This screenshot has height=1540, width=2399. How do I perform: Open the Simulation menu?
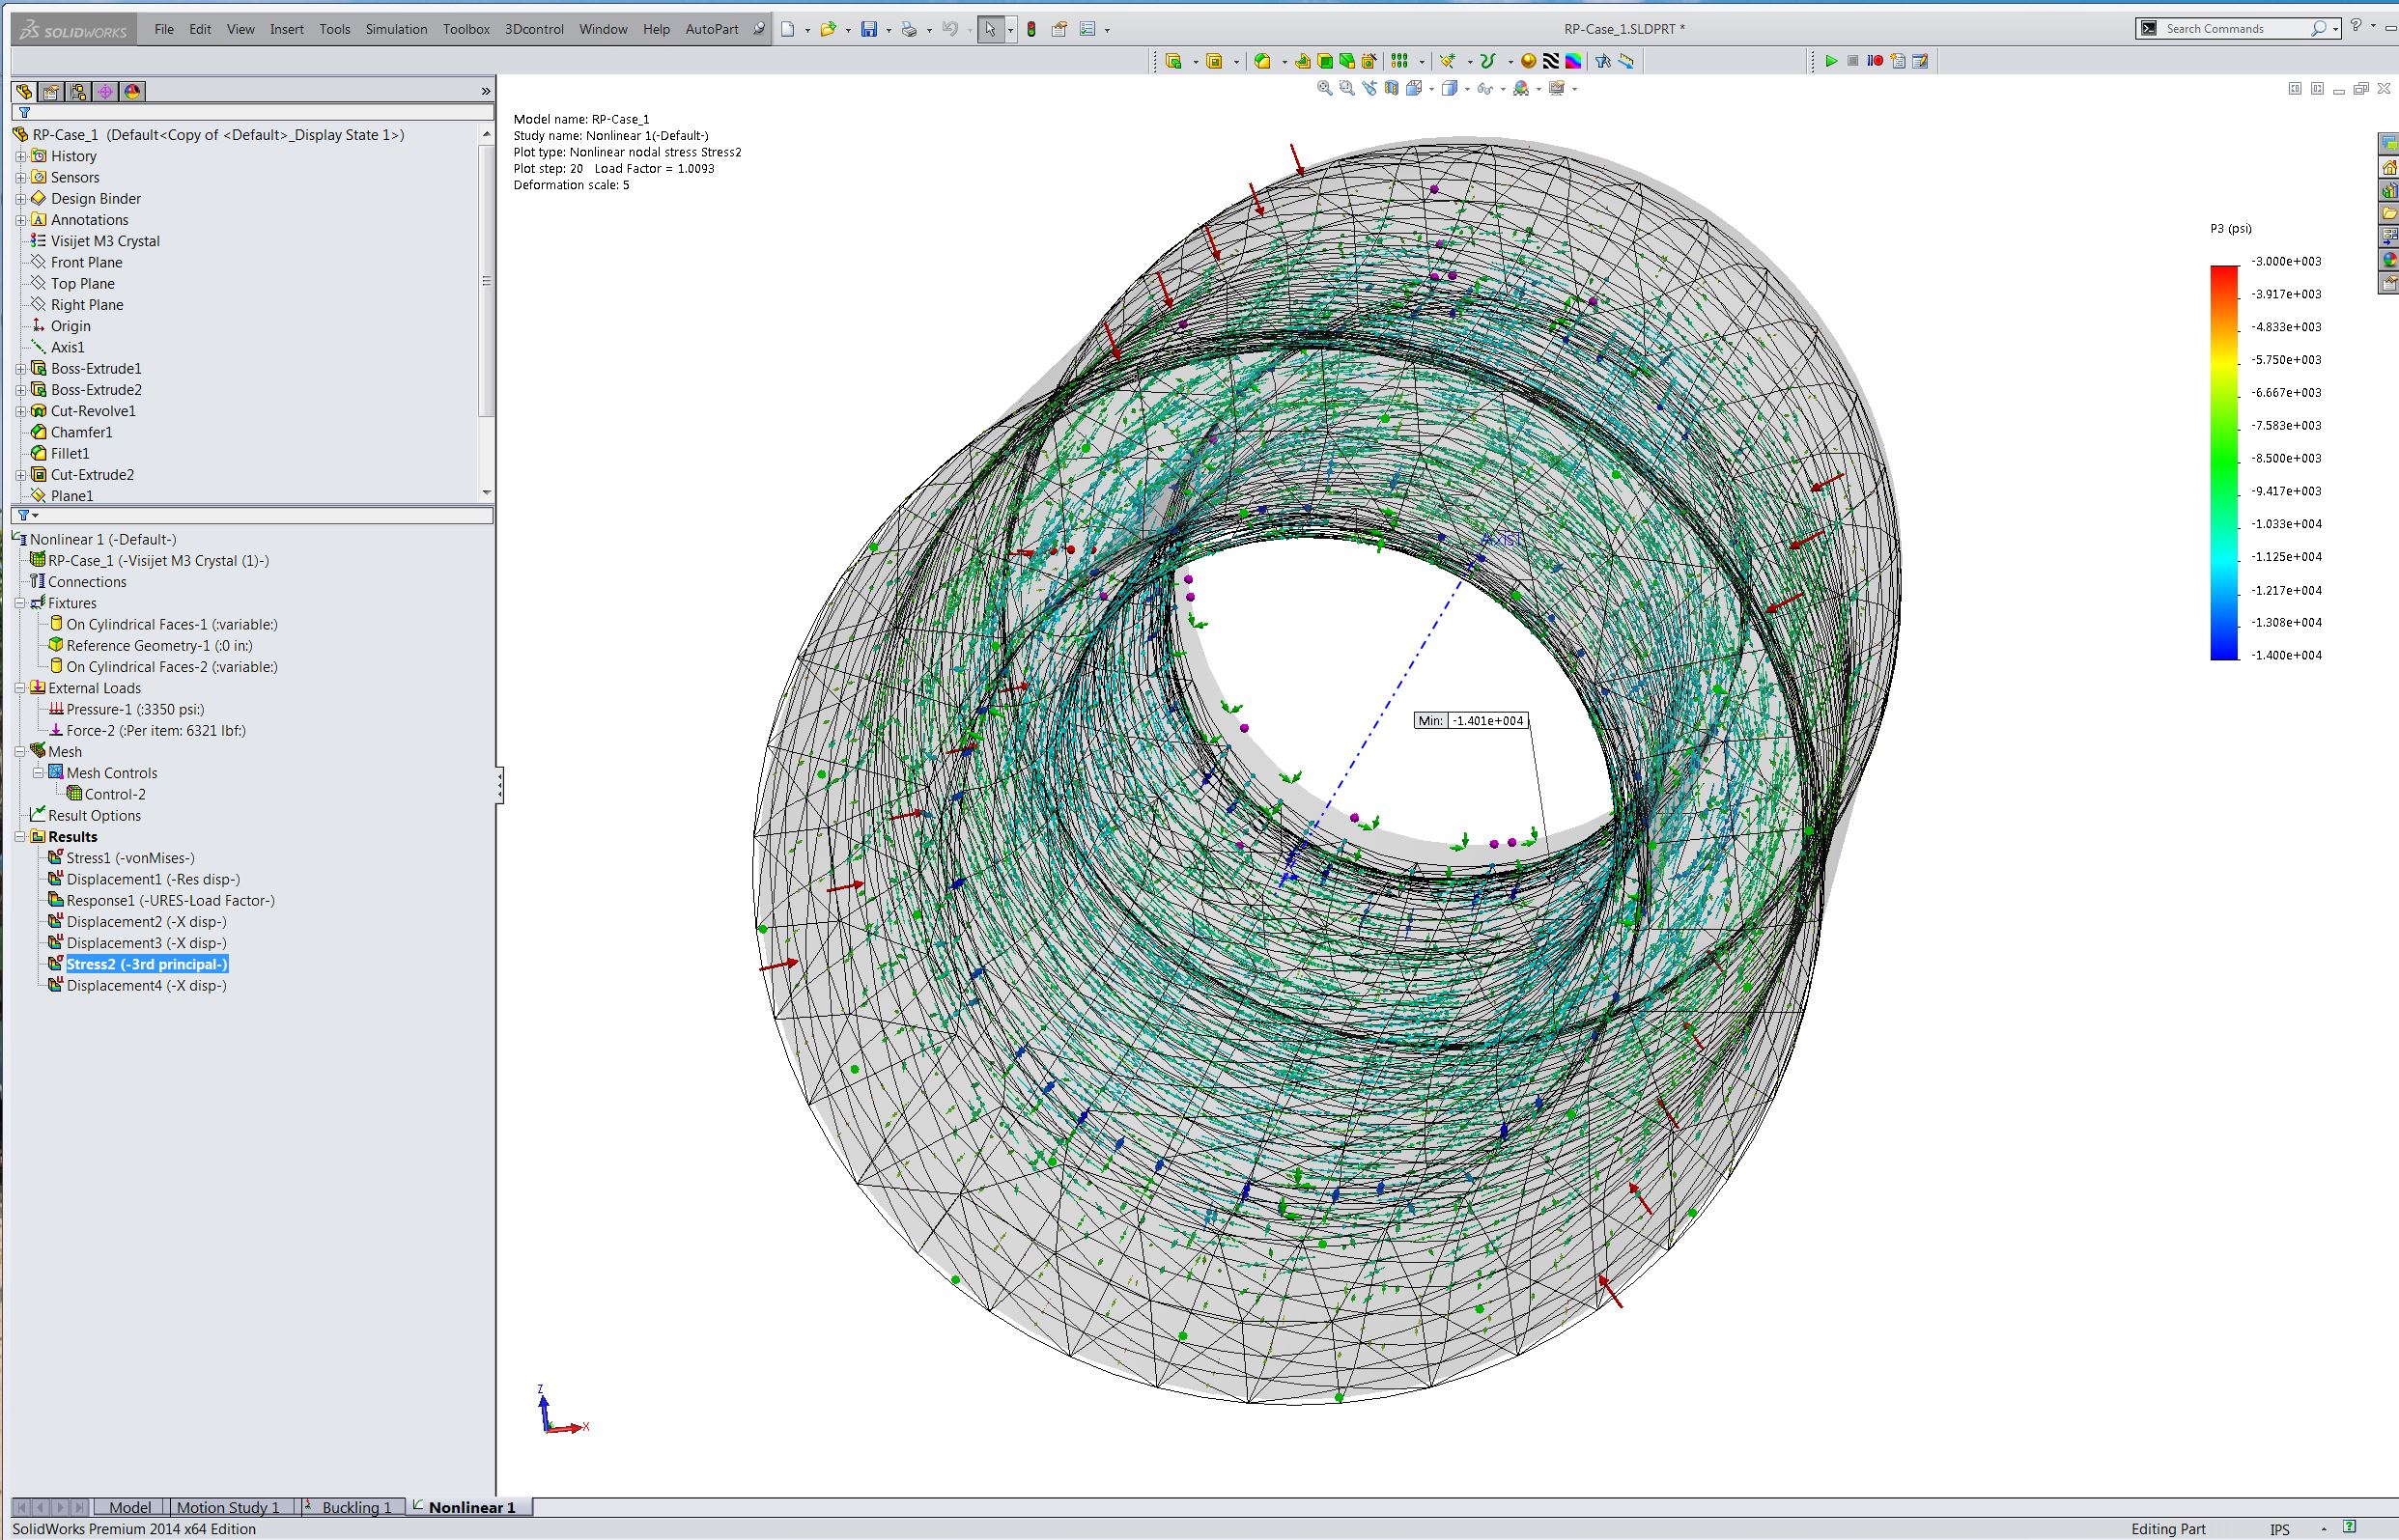(x=396, y=29)
